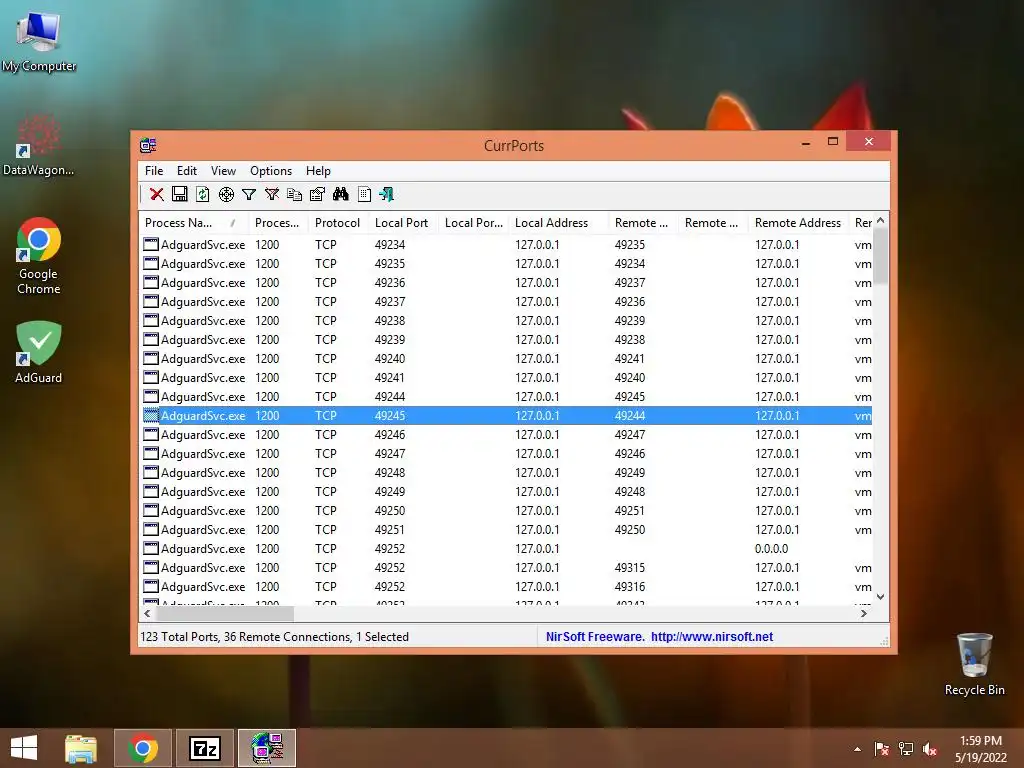
Task: Click the Copy selected items icon
Action: point(295,194)
